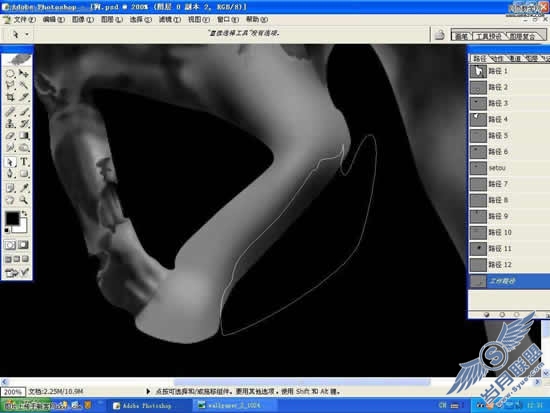
Task: Select the Gradient tool
Action: (x=24, y=135)
